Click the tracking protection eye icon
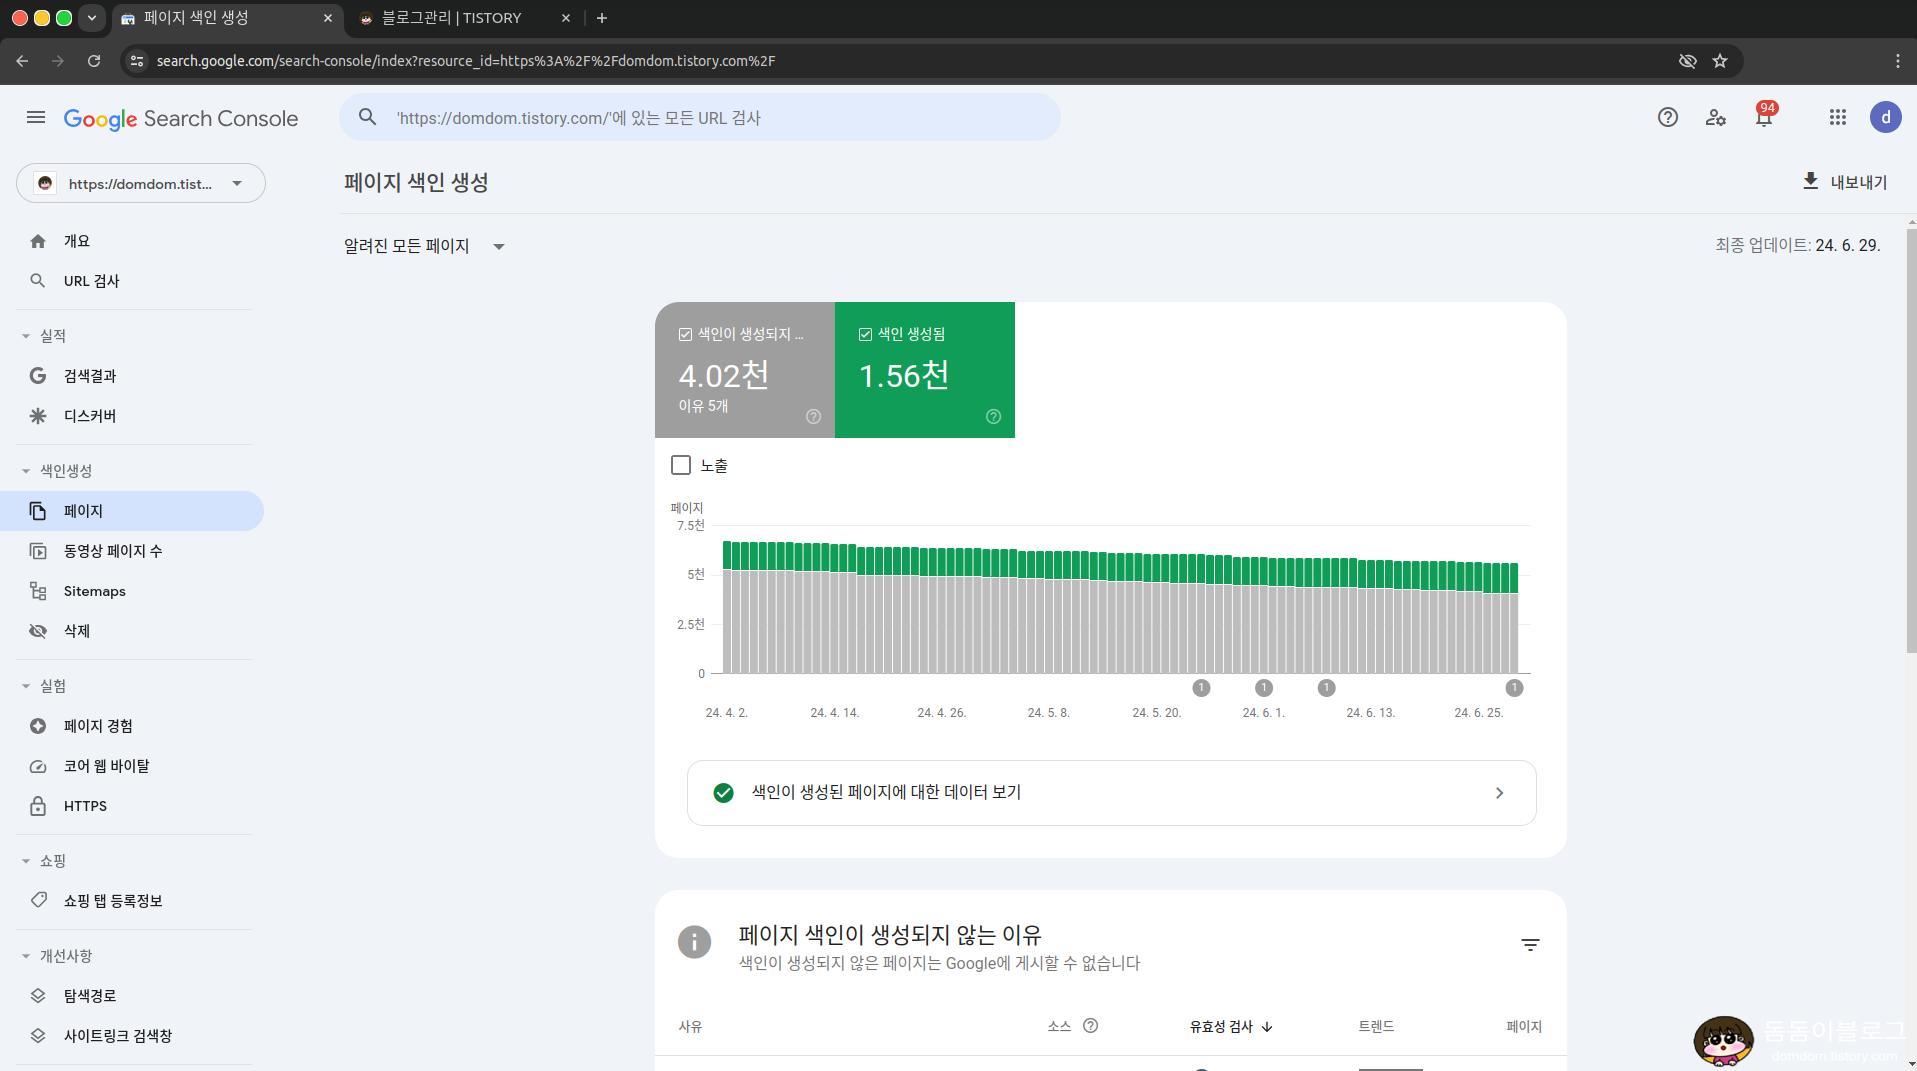 point(1687,61)
